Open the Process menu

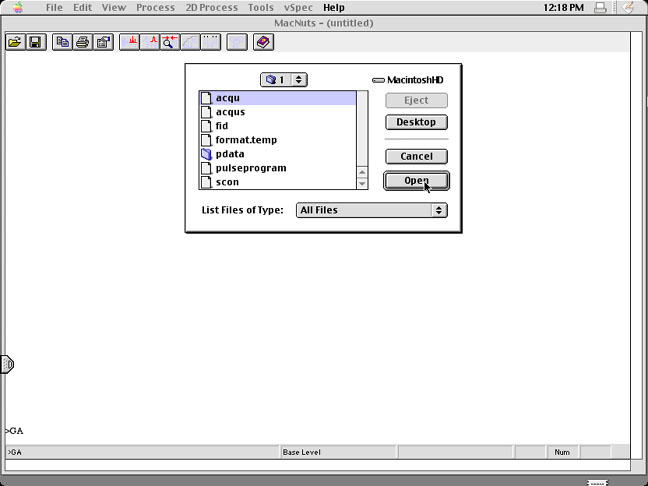point(155,7)
